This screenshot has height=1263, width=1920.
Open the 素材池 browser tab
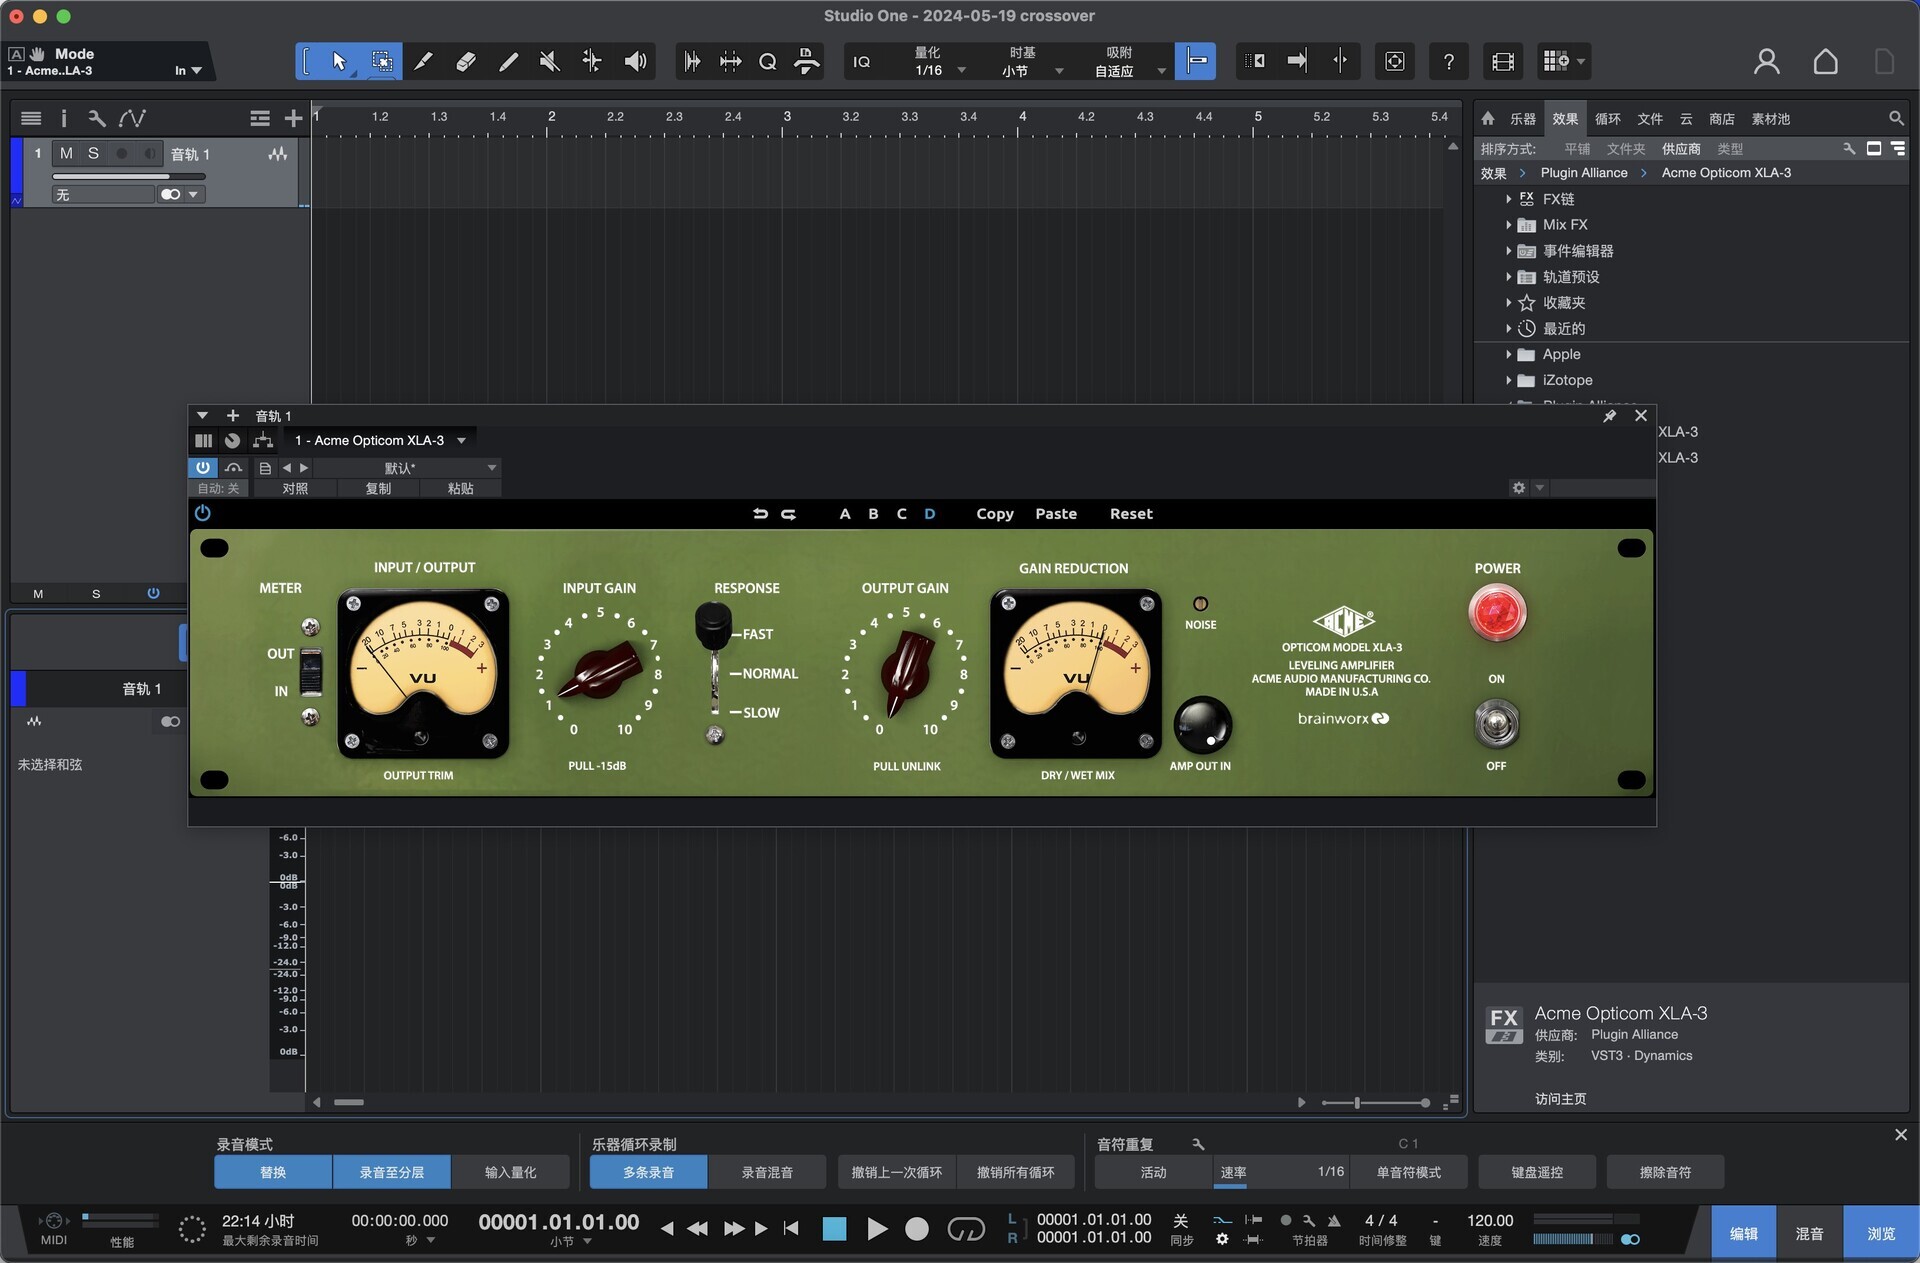point(1770,119)
